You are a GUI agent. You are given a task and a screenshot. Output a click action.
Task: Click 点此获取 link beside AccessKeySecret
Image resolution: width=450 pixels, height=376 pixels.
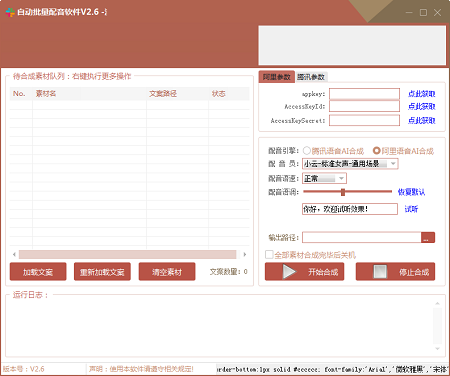422,120
